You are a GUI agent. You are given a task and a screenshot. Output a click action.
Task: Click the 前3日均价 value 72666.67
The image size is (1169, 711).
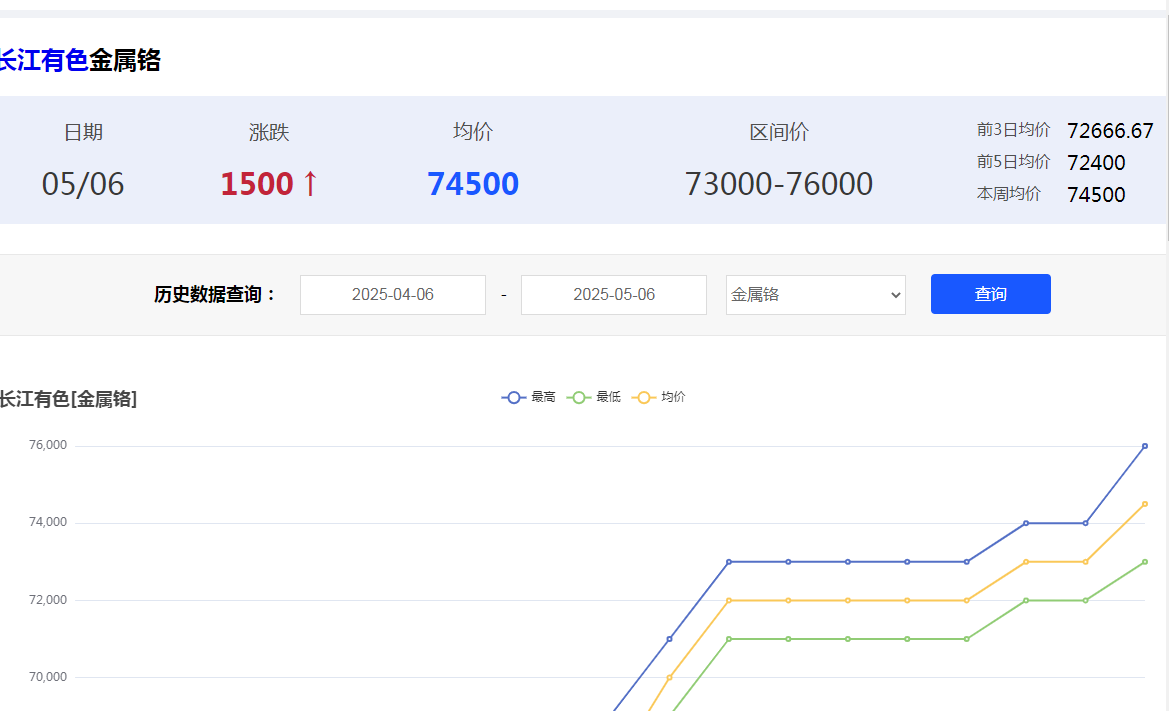point(1110,131)
